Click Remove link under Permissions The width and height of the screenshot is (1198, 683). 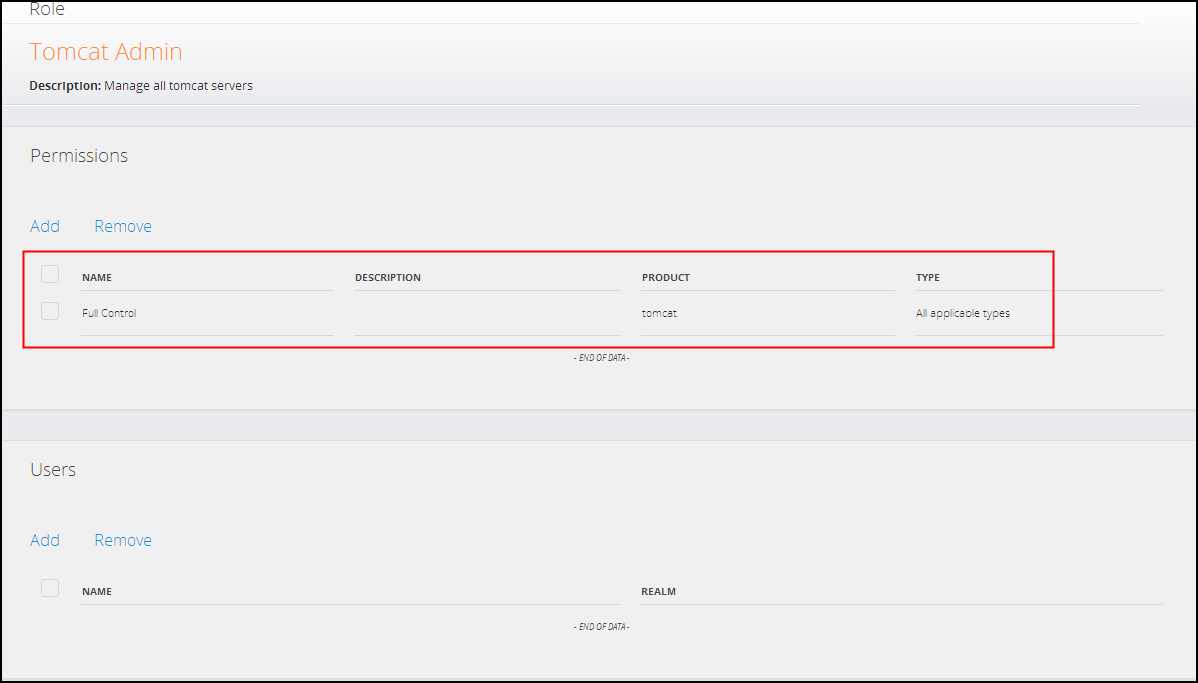[x=123, y=226]
